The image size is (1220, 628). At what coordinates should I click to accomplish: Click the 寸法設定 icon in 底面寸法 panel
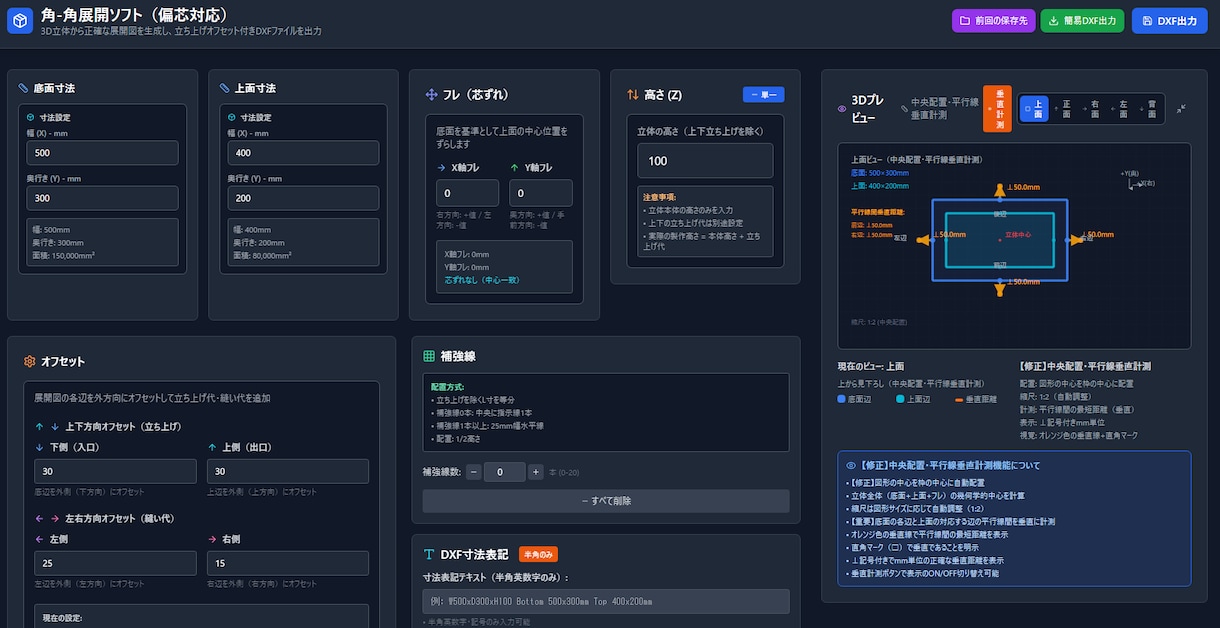[x=32, y=117]
